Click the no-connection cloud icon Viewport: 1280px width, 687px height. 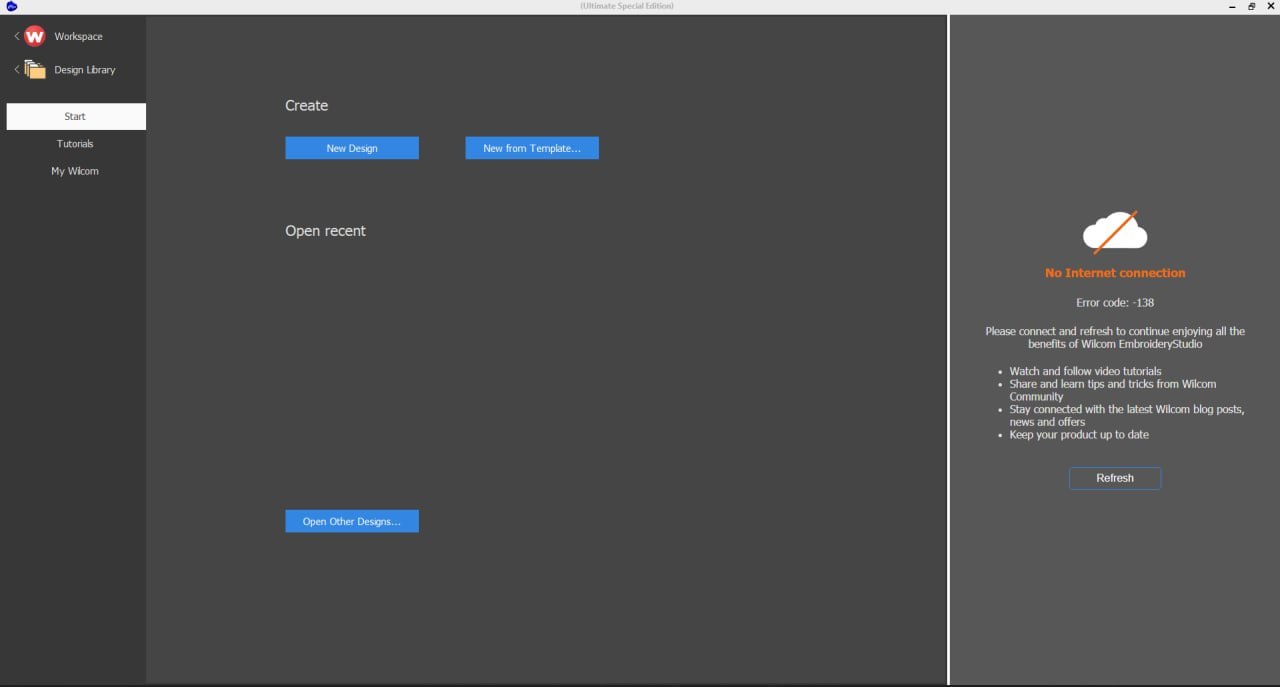click(1115, 232)
